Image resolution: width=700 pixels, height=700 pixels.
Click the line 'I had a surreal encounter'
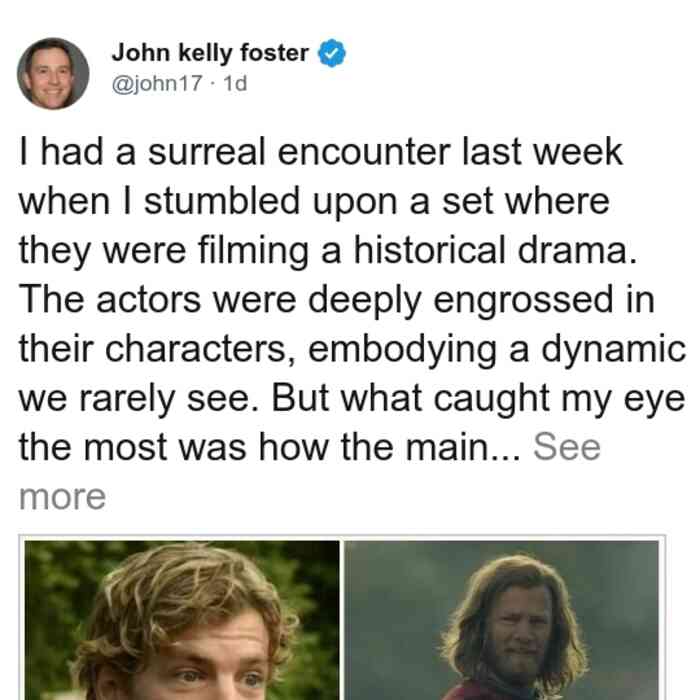point(321,152)
